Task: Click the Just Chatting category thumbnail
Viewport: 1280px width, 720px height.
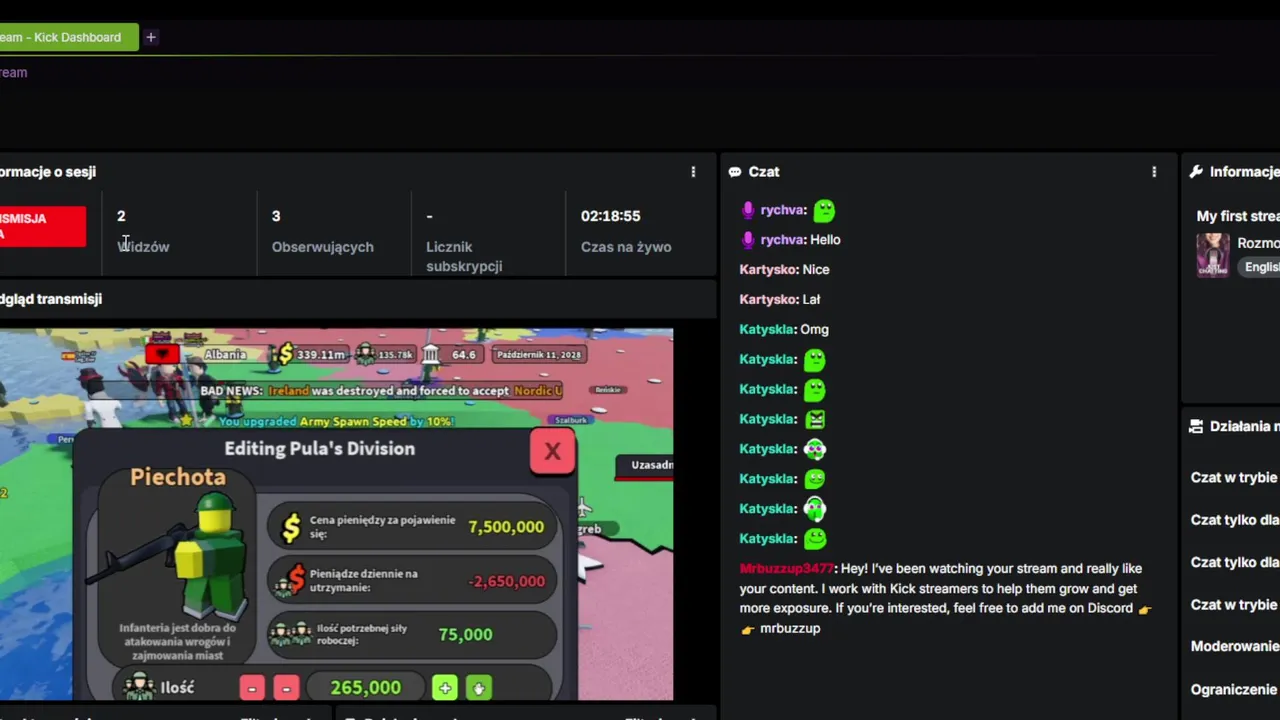Action: tap(1213, 255)
